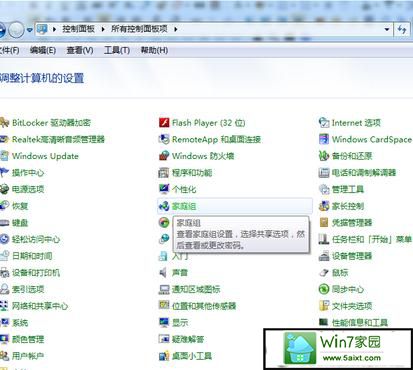This screenshot has width=413, height=370.
Task: Click the address bar refresh button
Action: pyautogui.click(x=402, y=29)
